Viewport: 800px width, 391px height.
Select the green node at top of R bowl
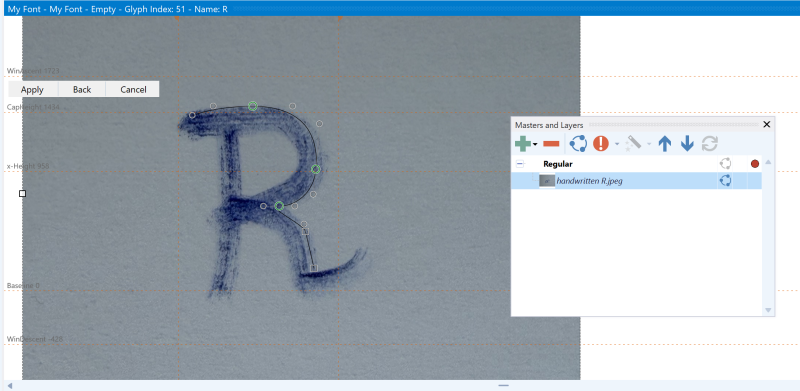point(253,106)
